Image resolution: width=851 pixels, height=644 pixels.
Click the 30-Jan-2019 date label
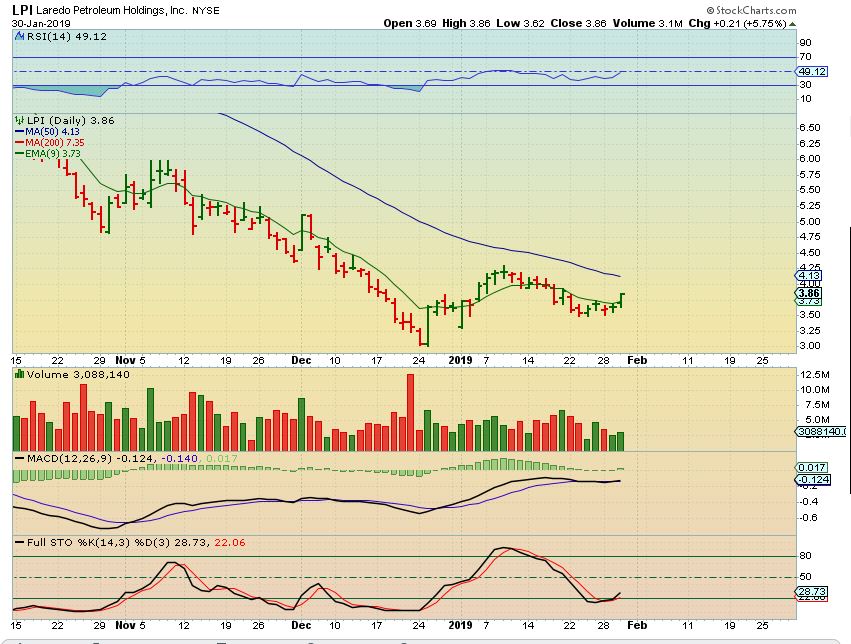(x=41, y=24)
